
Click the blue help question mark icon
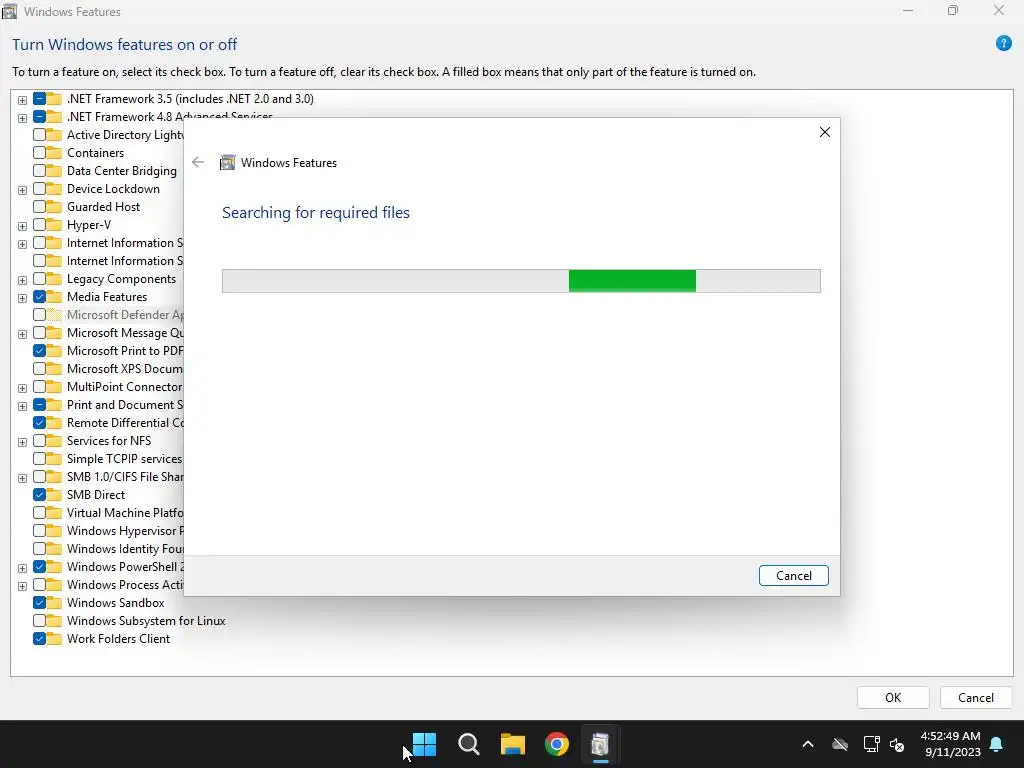pos(1003,44)
